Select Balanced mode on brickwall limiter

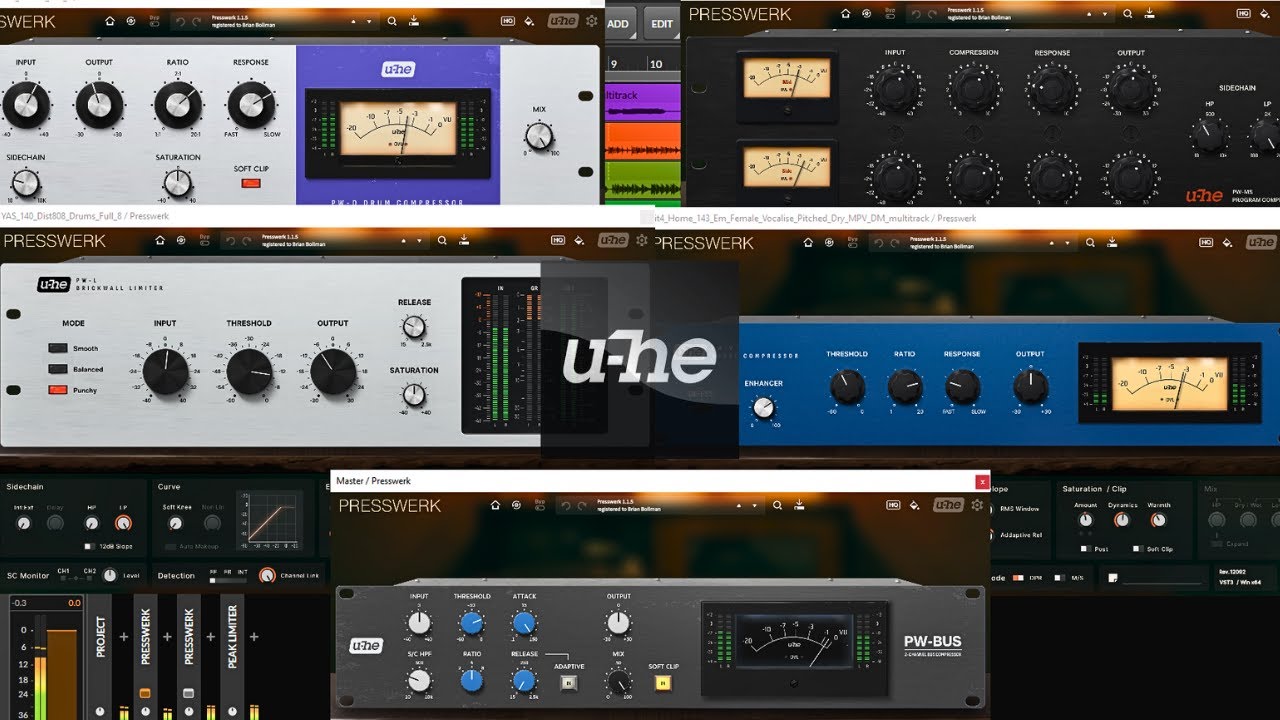pos(57,369)
